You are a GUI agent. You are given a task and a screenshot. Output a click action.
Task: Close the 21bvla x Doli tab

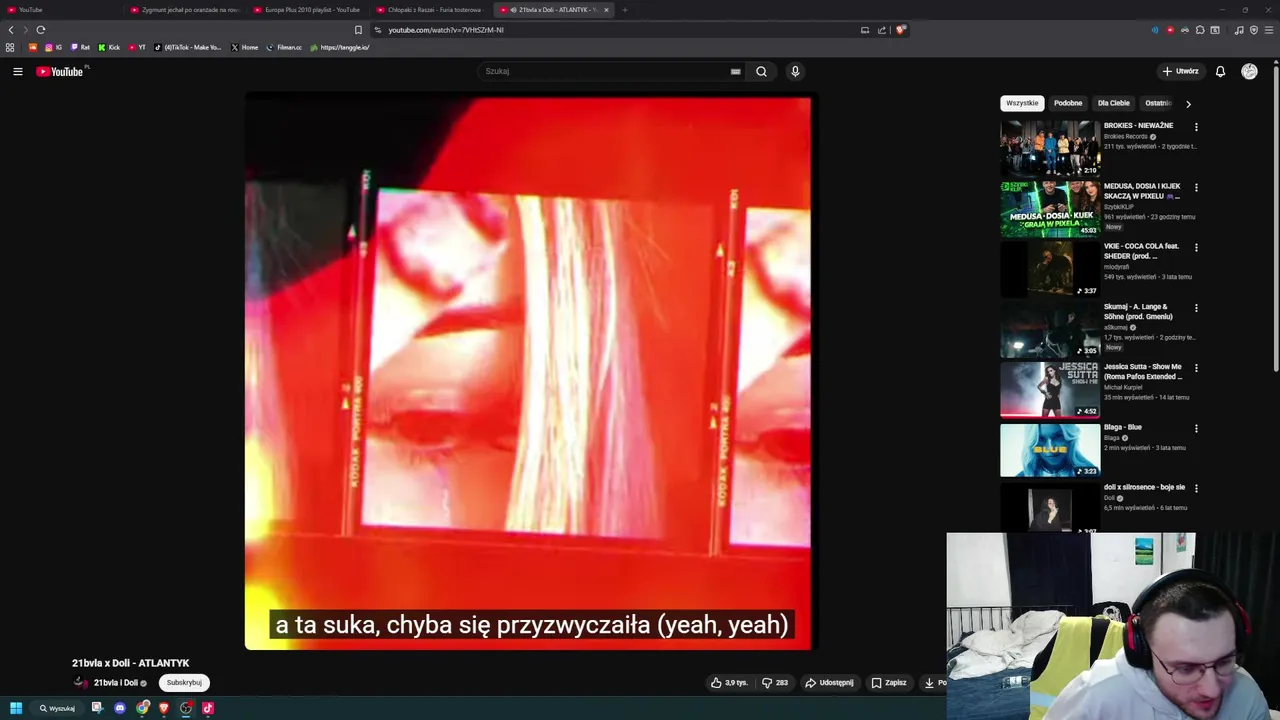pyautogui.click(x=606, y=10)
